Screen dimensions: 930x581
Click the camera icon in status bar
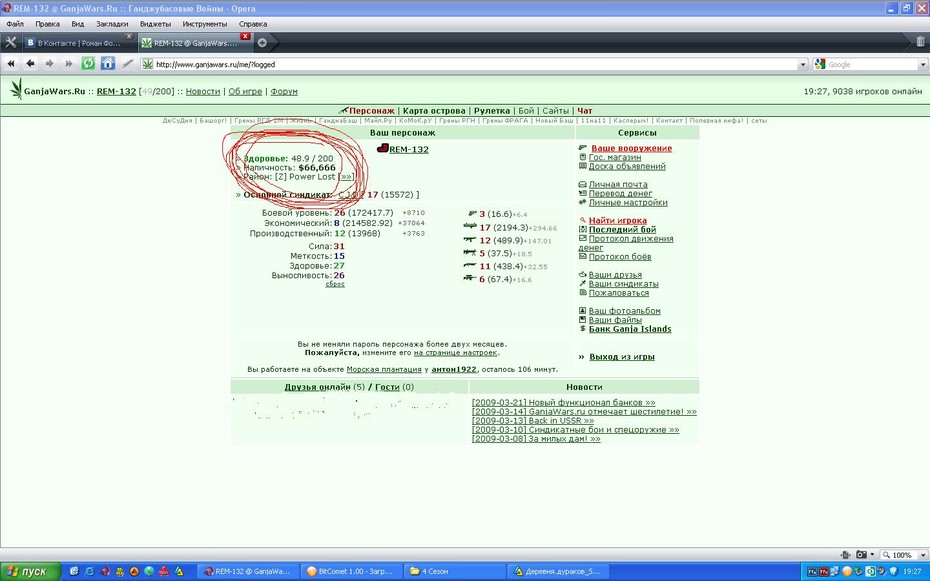(861, 554)
